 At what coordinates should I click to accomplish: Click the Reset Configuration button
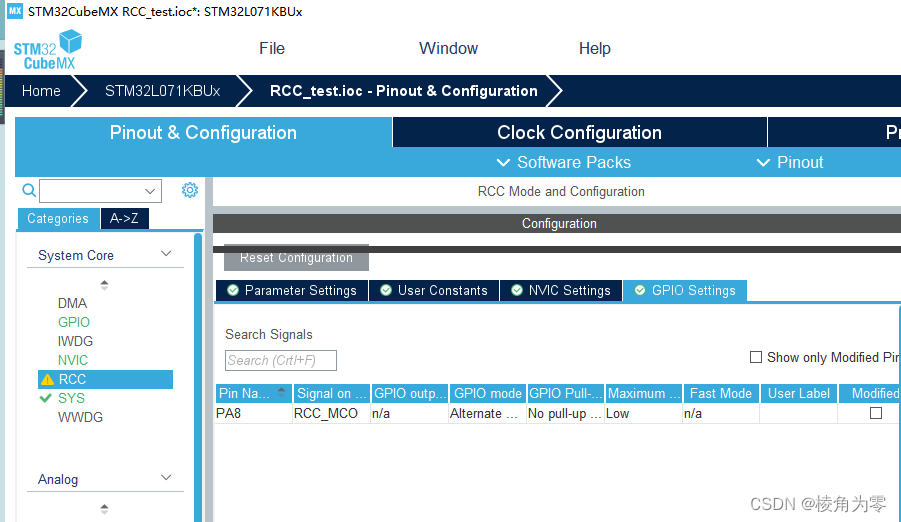(297, 258)
